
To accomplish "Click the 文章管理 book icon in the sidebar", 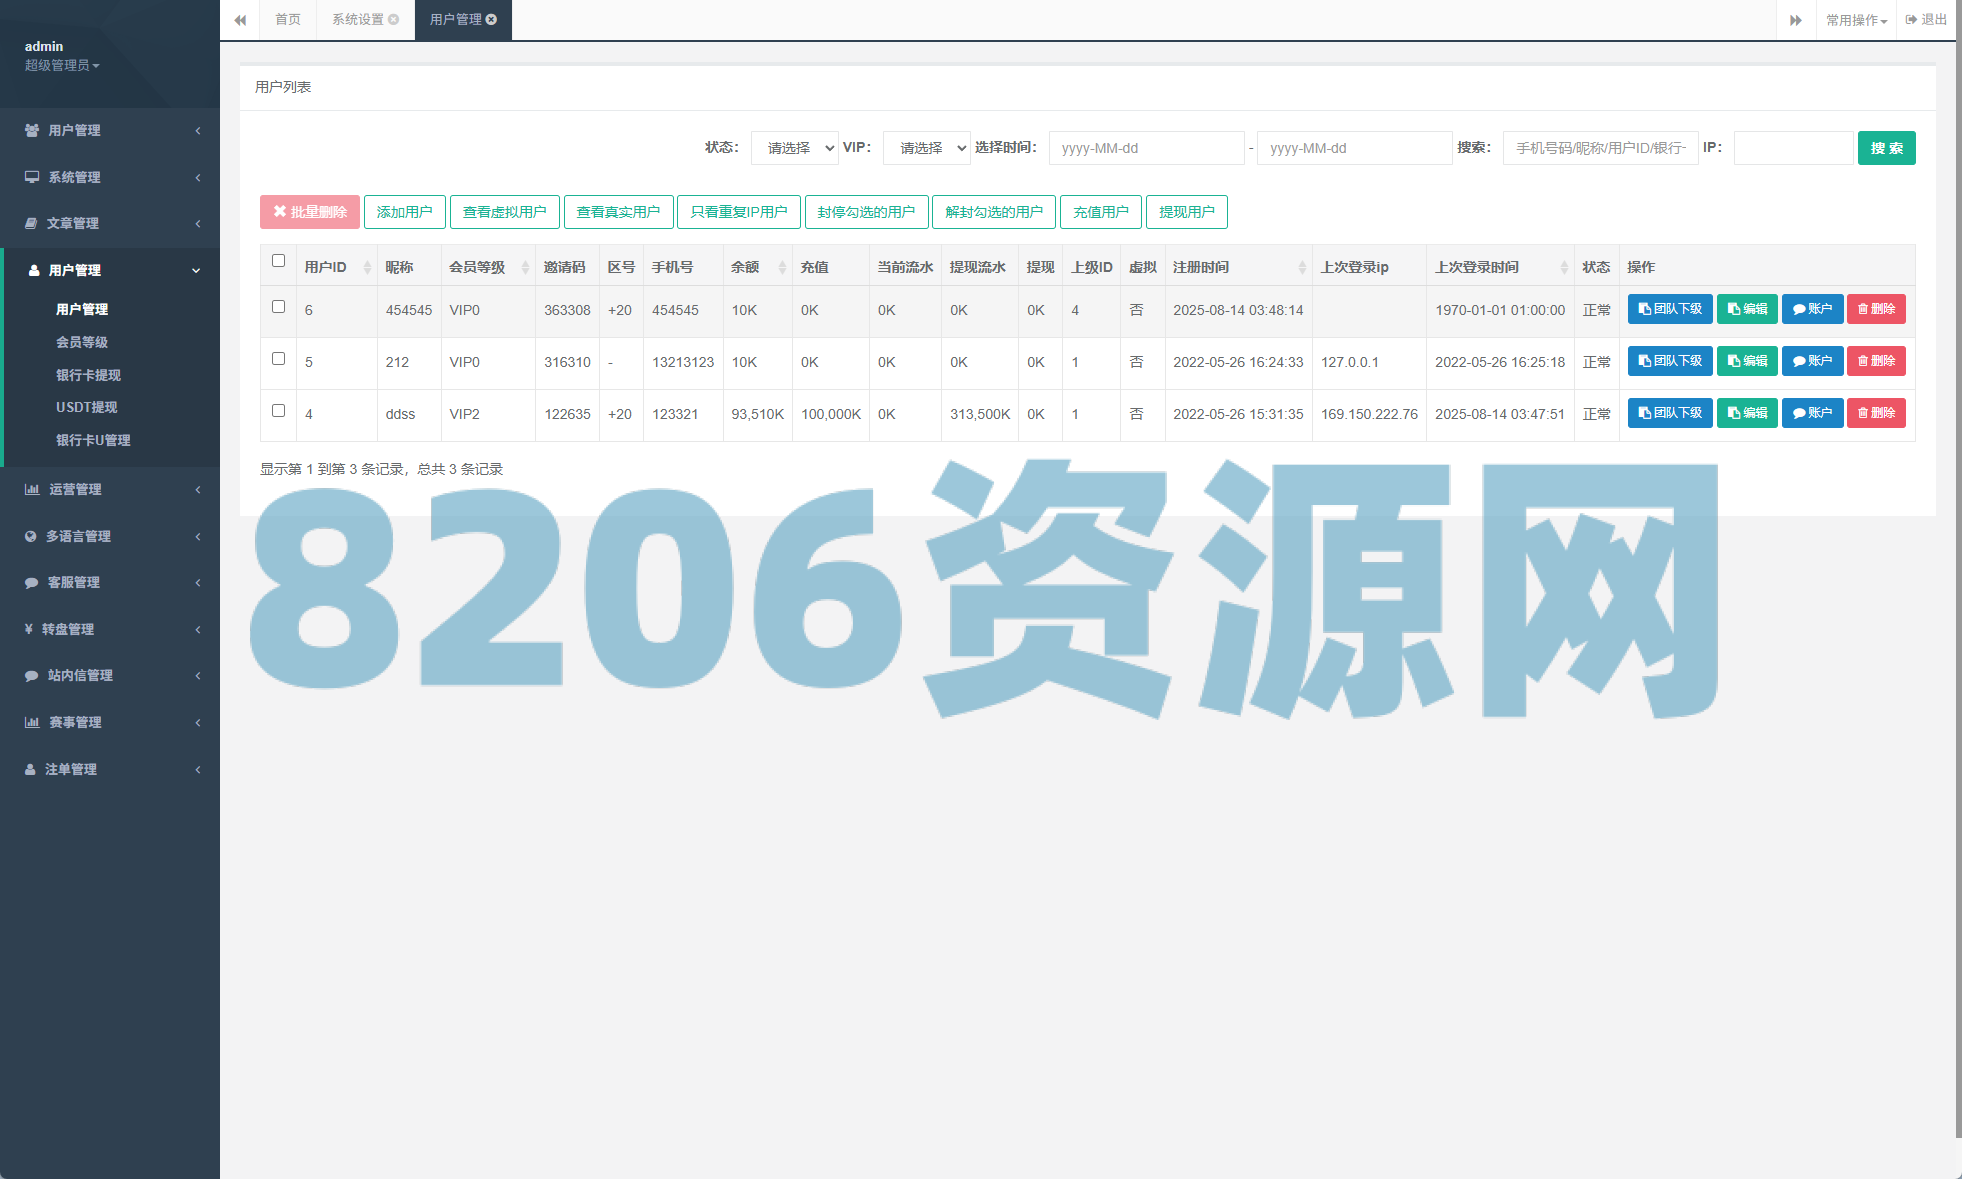I will point(31,223).
